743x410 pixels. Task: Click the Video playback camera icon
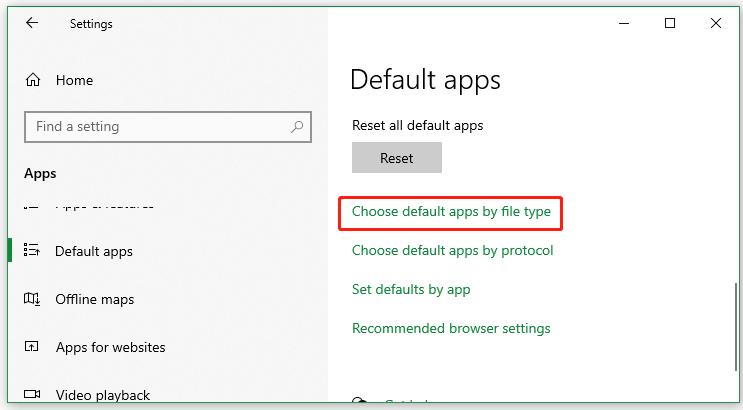(x=32, y=394)
